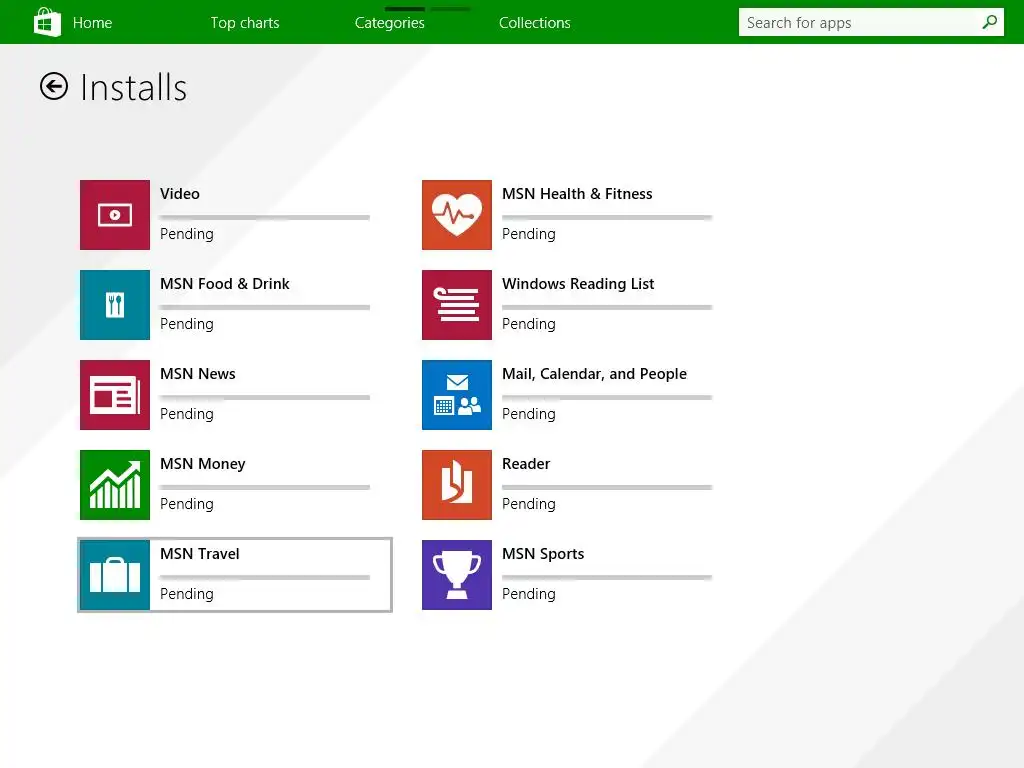
Task: Click the MSN Travel title text
Action: tap(200, 554)
